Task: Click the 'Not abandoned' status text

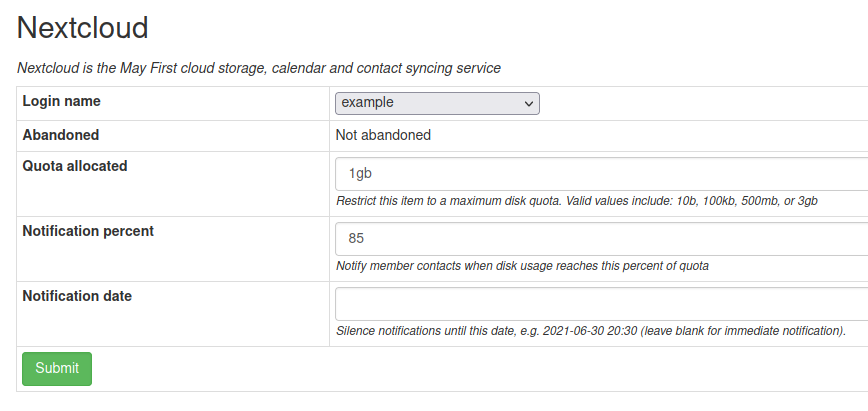Action: (x=383, y=135)
